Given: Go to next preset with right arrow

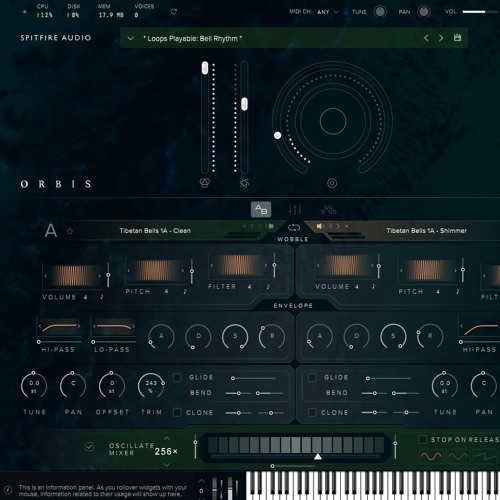Looking at the screenshot, I should click(x=441, y=38).
